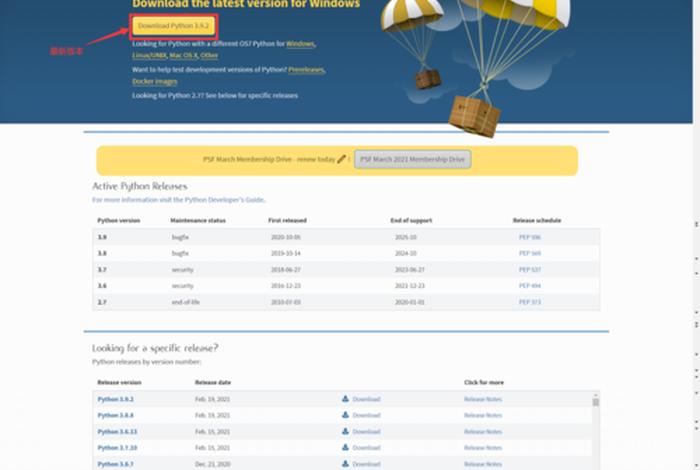Click the Release date column header
Screen dimensions: 700x470
(x=213, y=383)
